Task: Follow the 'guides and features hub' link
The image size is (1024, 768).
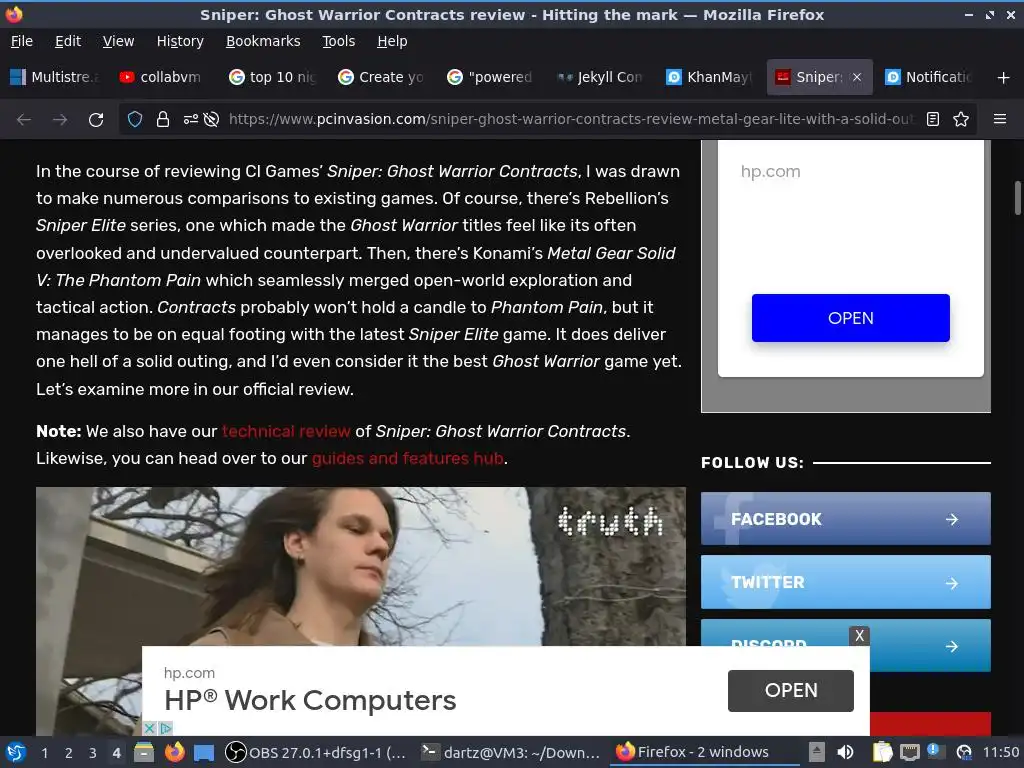Action: click(408, 458)
